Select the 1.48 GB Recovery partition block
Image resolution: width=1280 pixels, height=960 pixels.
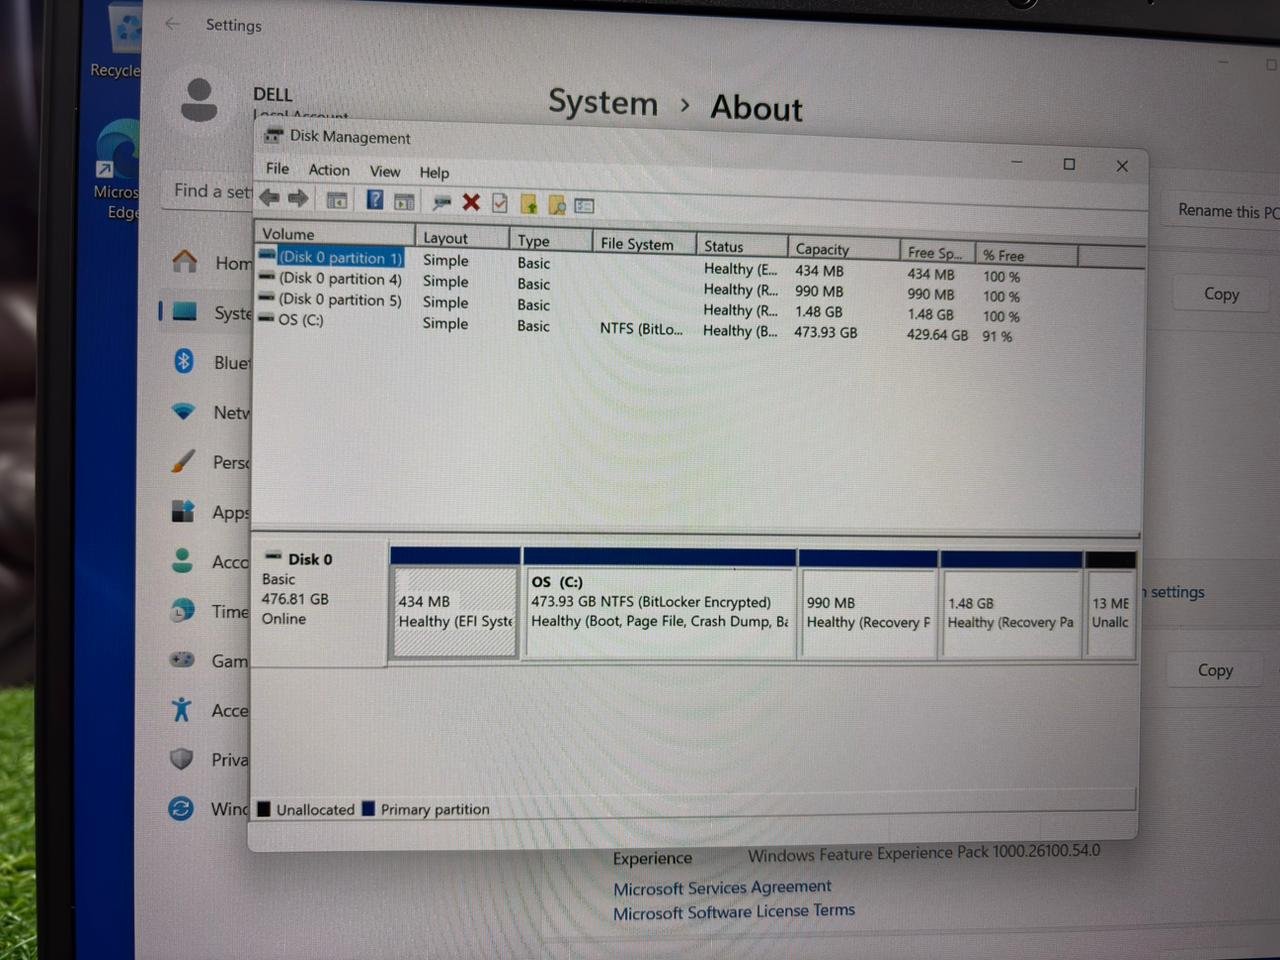pos(1010,612)
